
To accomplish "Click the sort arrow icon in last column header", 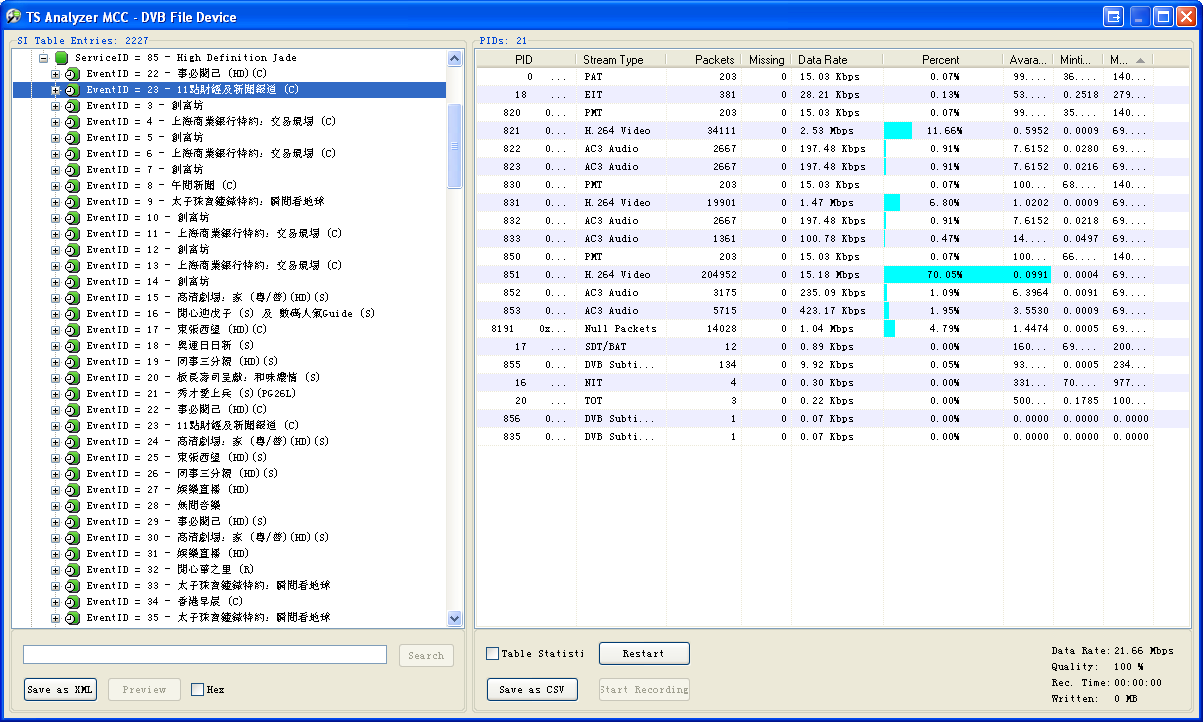I will [x=1140, y=60].
